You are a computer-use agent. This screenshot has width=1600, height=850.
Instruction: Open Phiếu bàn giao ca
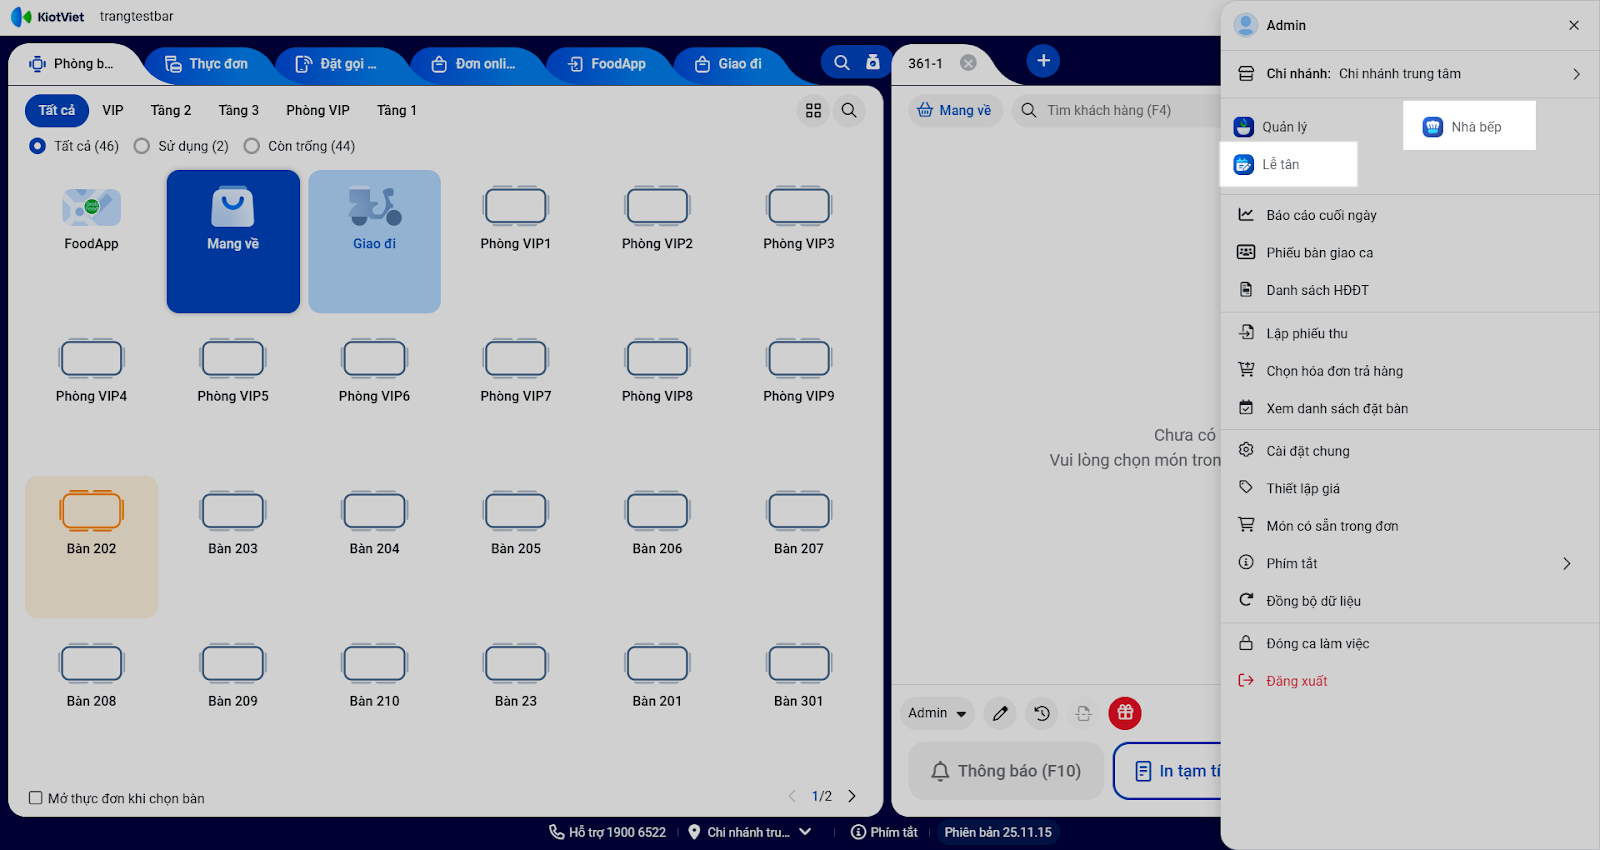pos(1410,252)
